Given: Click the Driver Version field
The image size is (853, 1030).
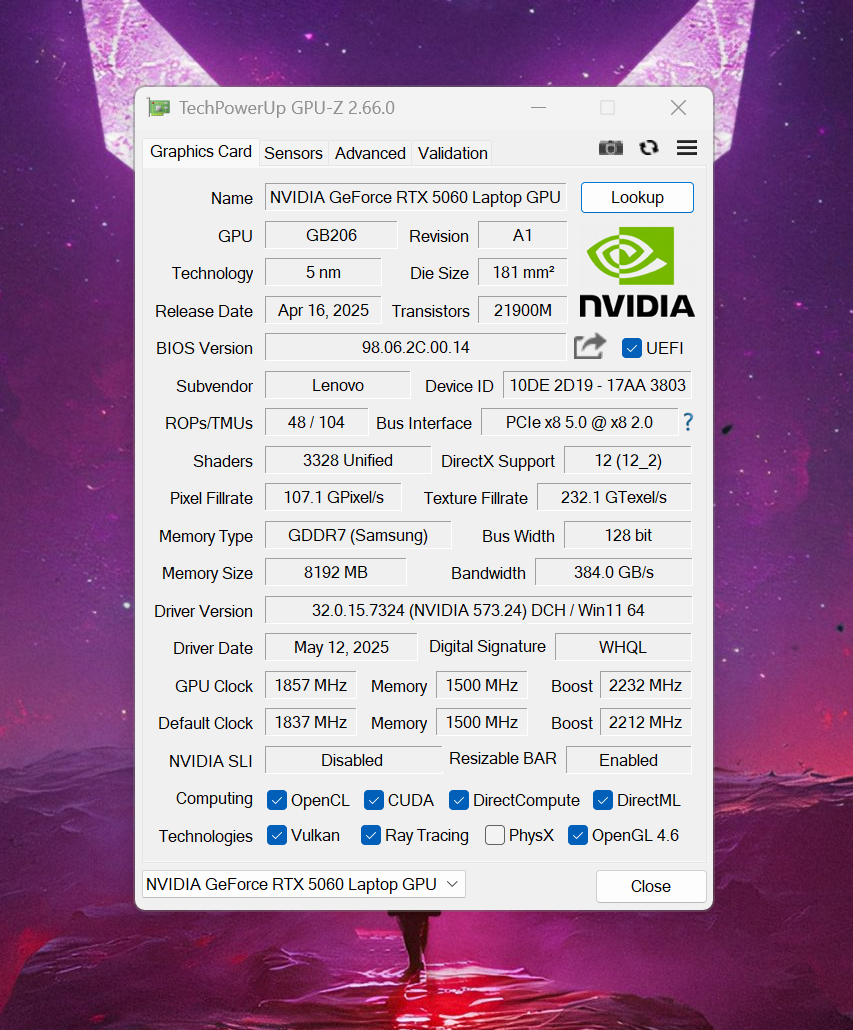Looking at the screenshot, I should click(478, 610).
